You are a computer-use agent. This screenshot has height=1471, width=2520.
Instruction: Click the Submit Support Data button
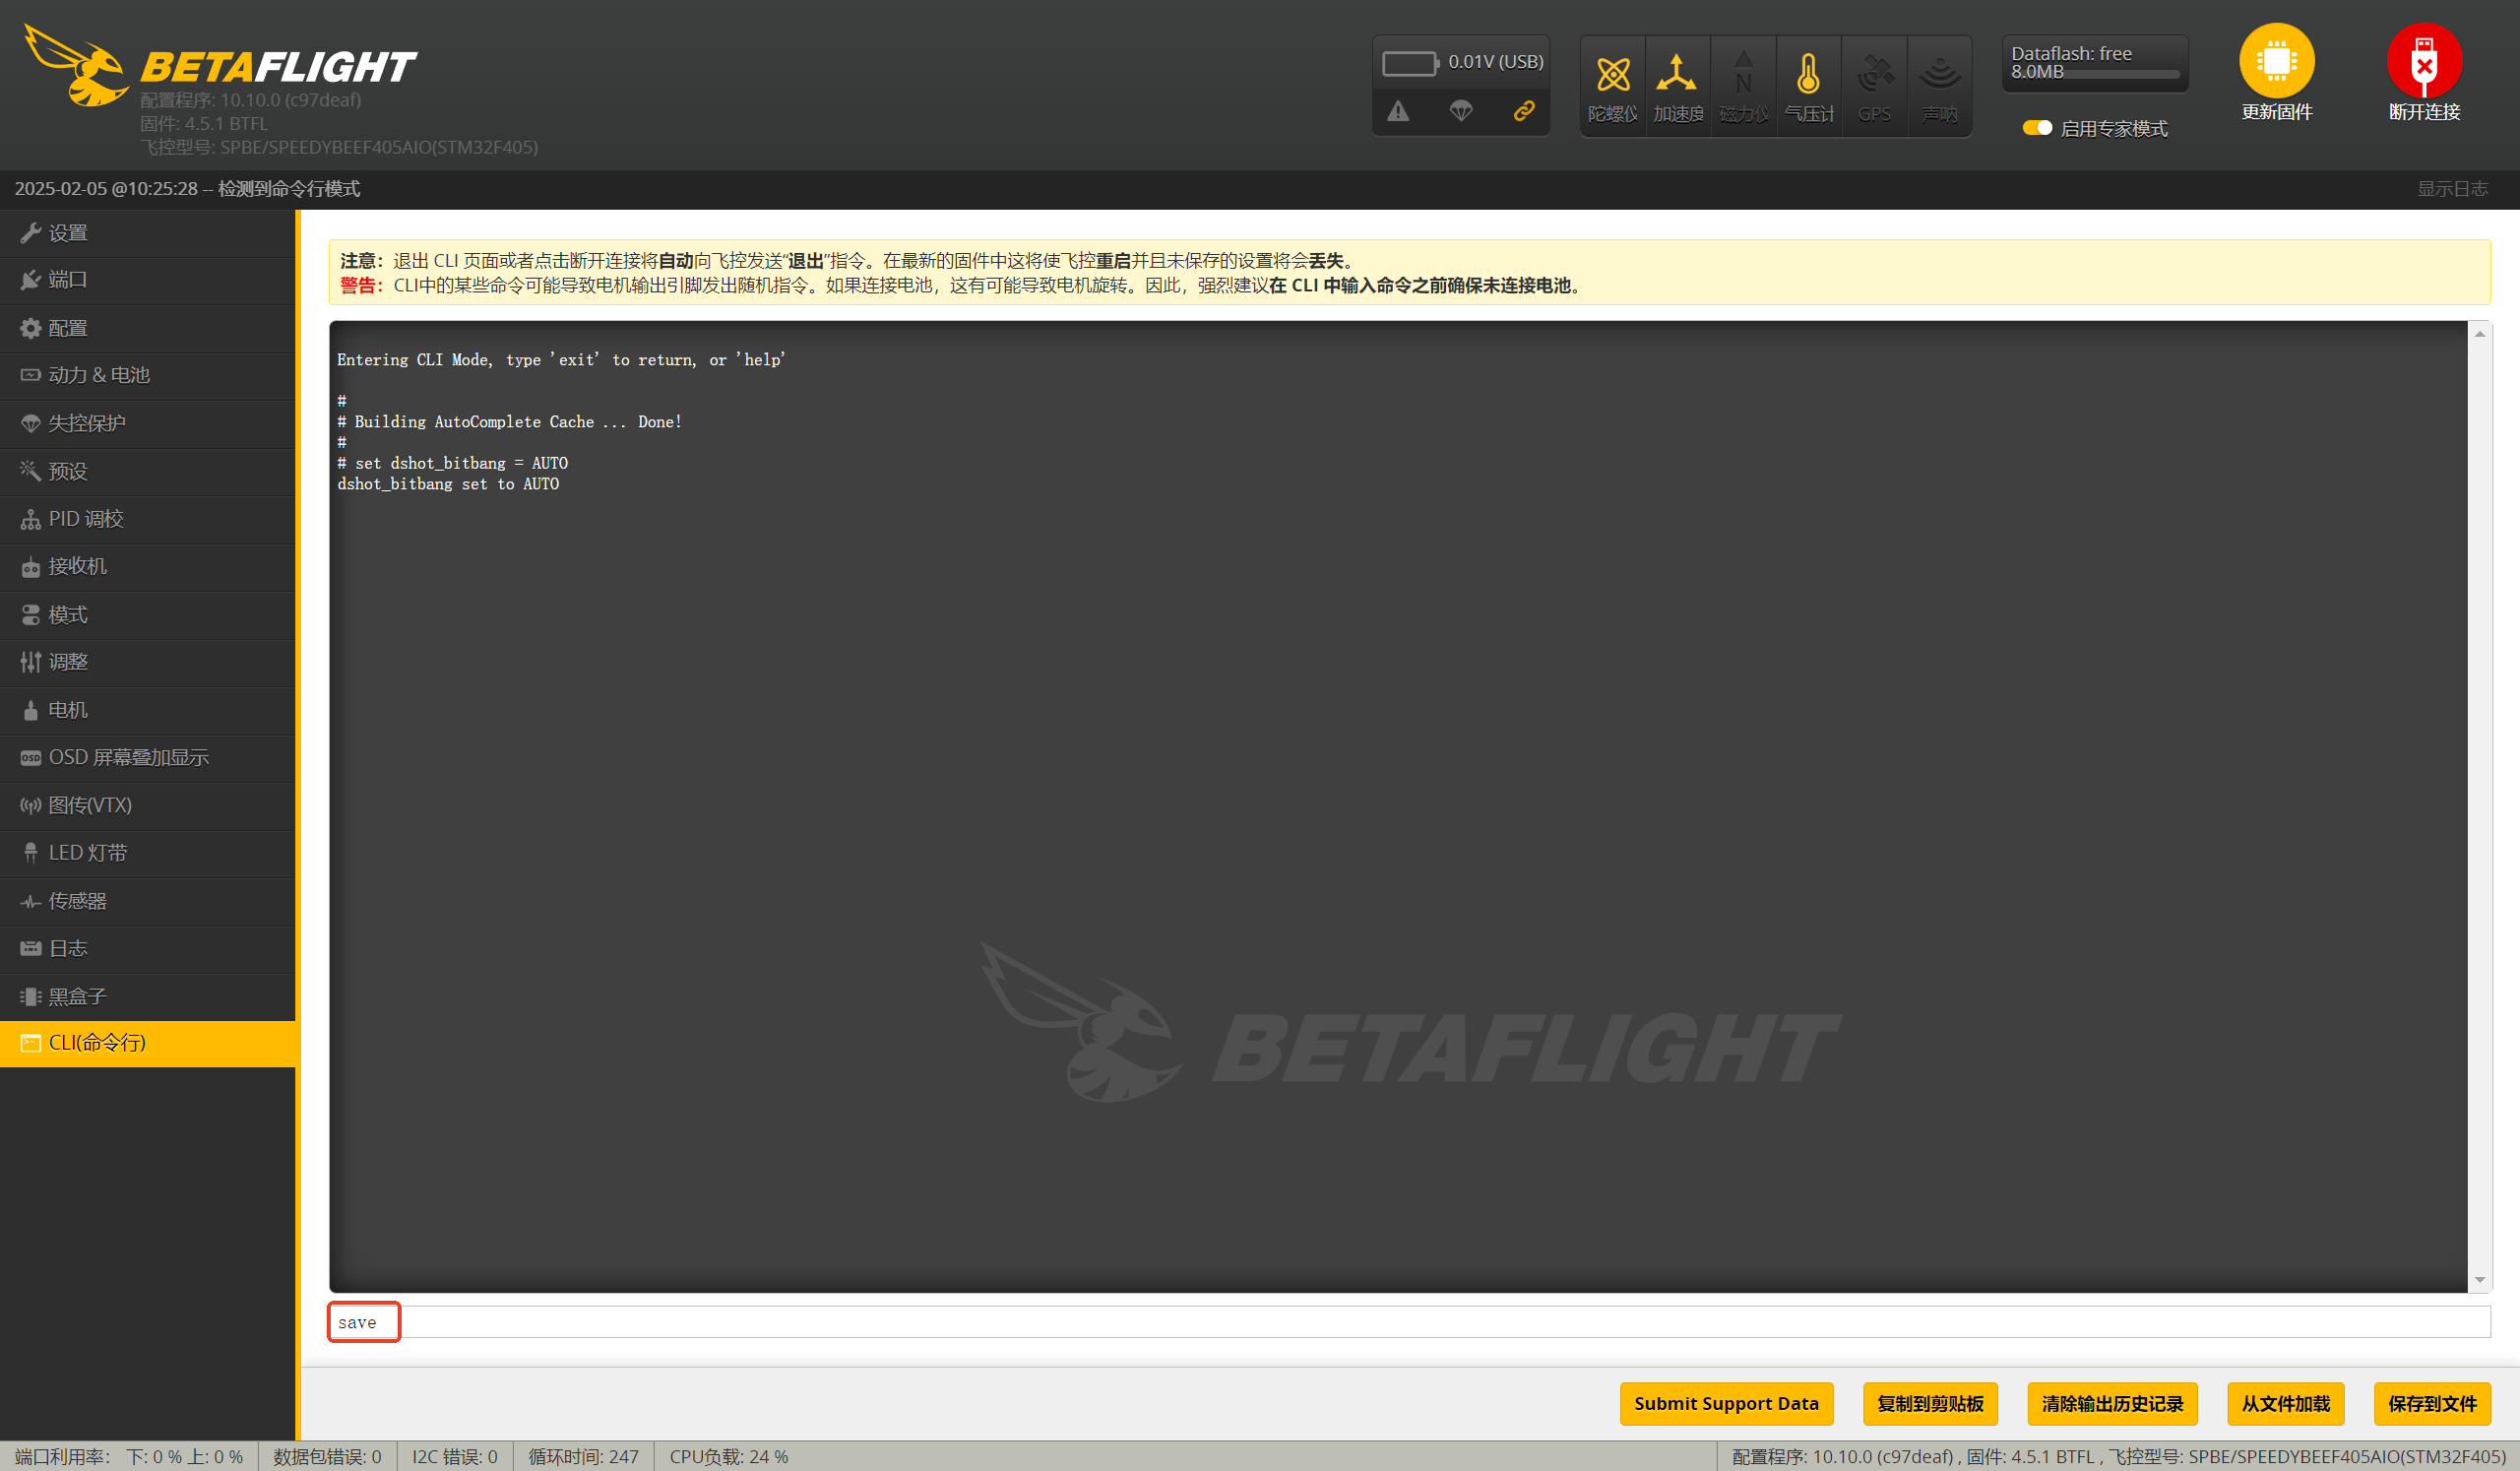click(x=1726, y=1404)
